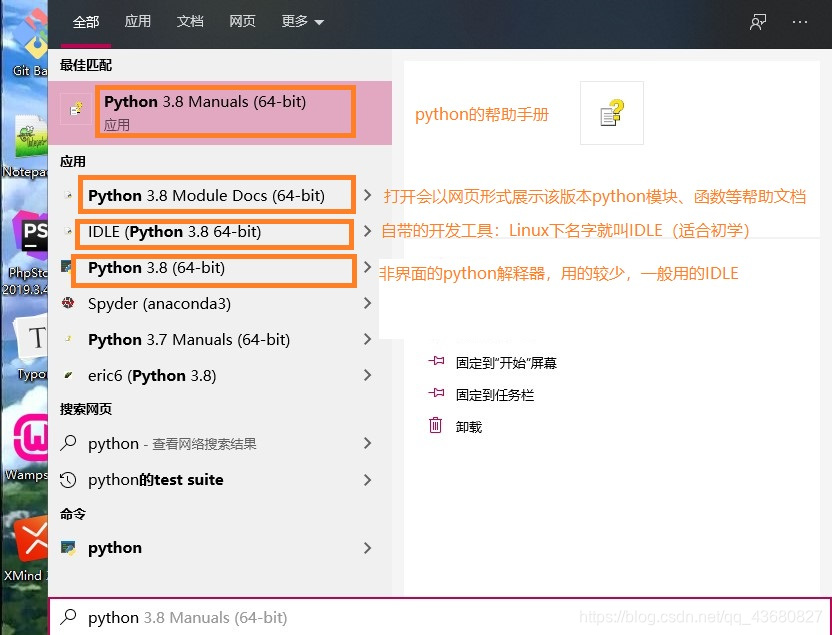Image resolution: width=832 pixels, height=635 pixels.
Task: Open eric6 (Python 3.8)
Action: tap(152, 376)
